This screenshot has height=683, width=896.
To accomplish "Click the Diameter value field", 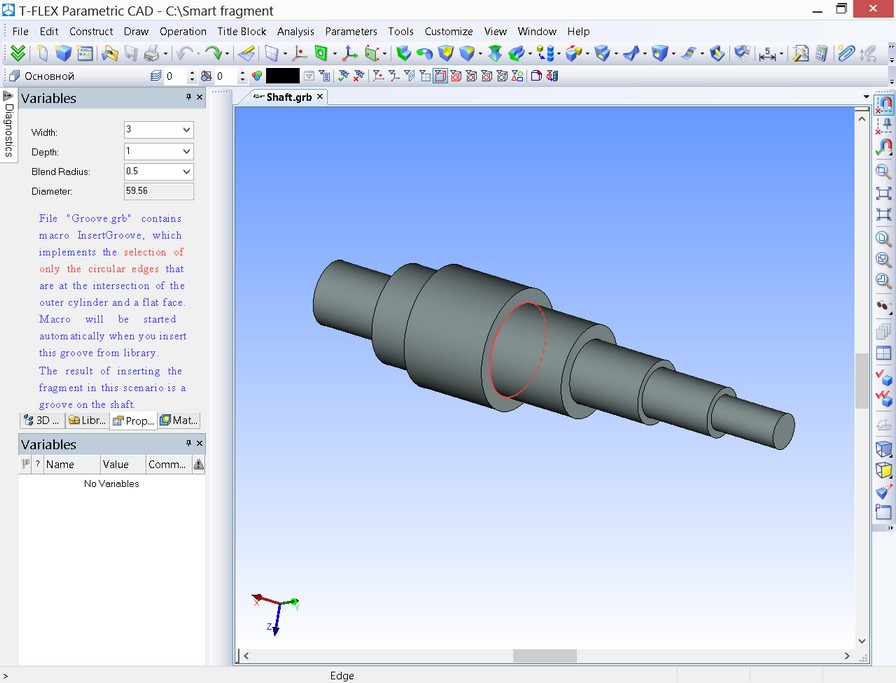I will click(158, 191).
